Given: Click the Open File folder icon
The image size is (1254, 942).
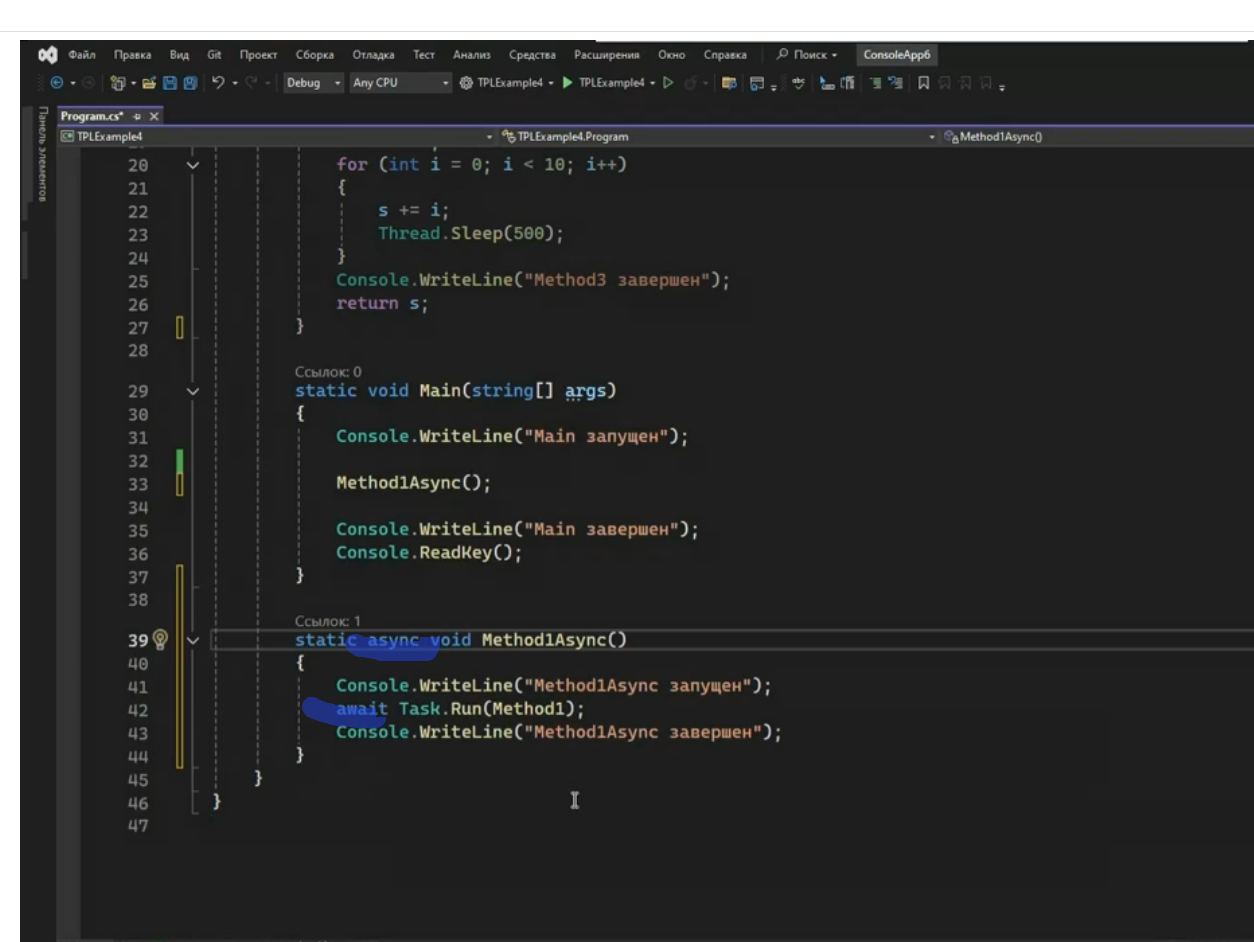Looking at the screenshot, I should coord(149,83).
